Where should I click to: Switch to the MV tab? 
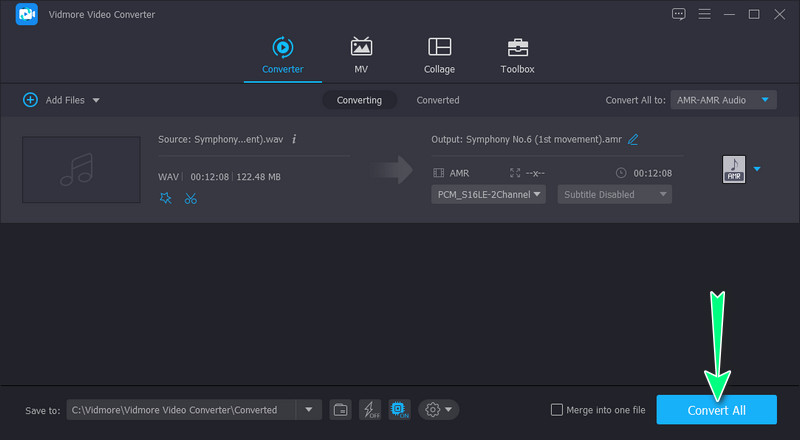[x=361, y=55]
